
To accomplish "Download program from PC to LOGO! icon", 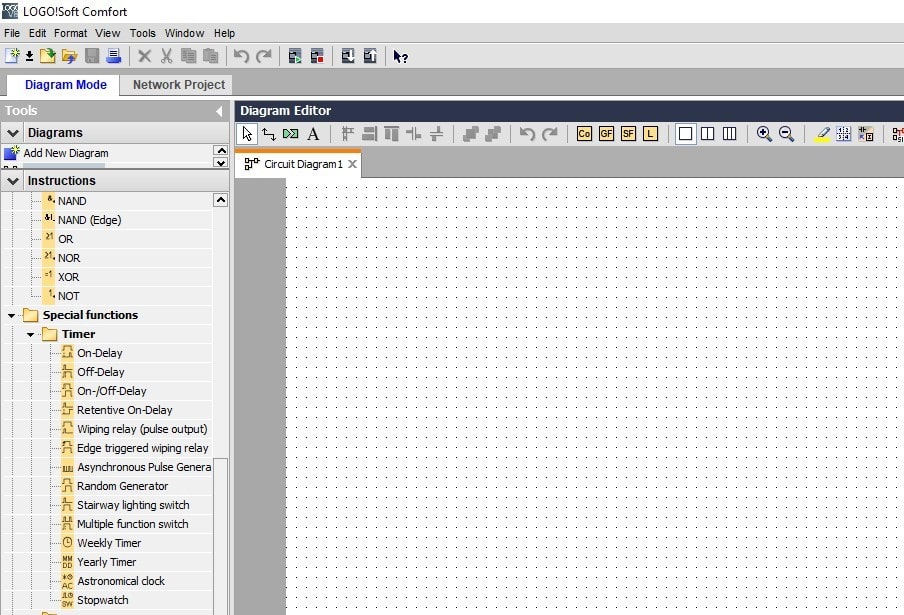I will point(348,56).
